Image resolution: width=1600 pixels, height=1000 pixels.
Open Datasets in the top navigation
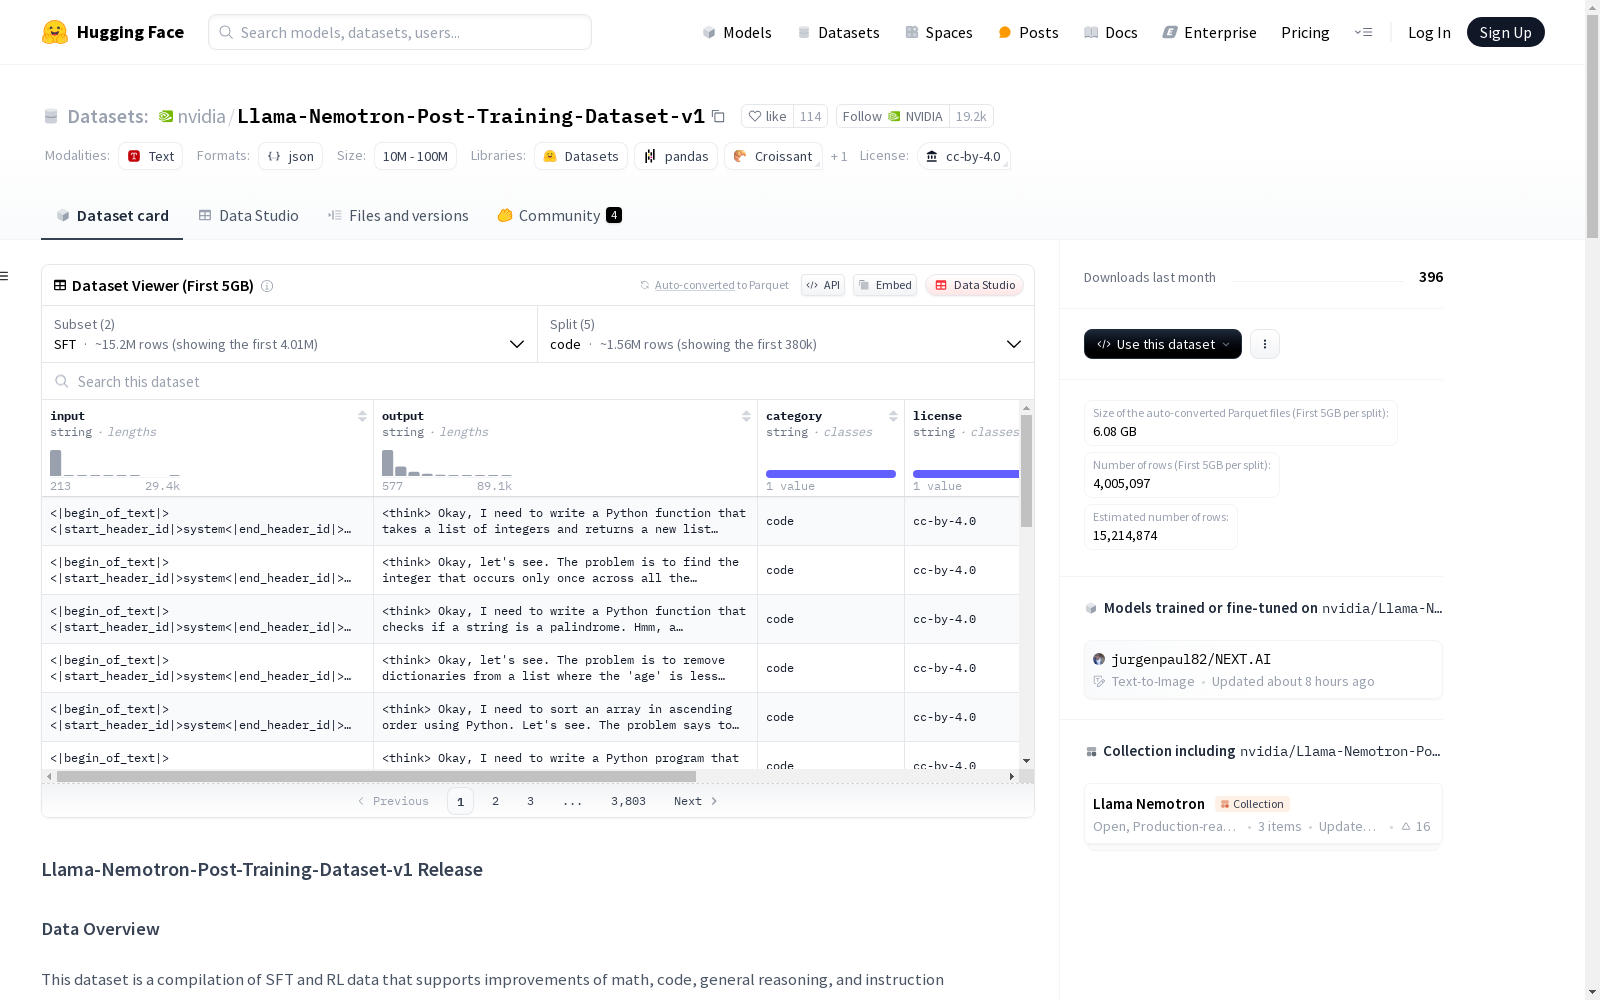coord(838,32)
